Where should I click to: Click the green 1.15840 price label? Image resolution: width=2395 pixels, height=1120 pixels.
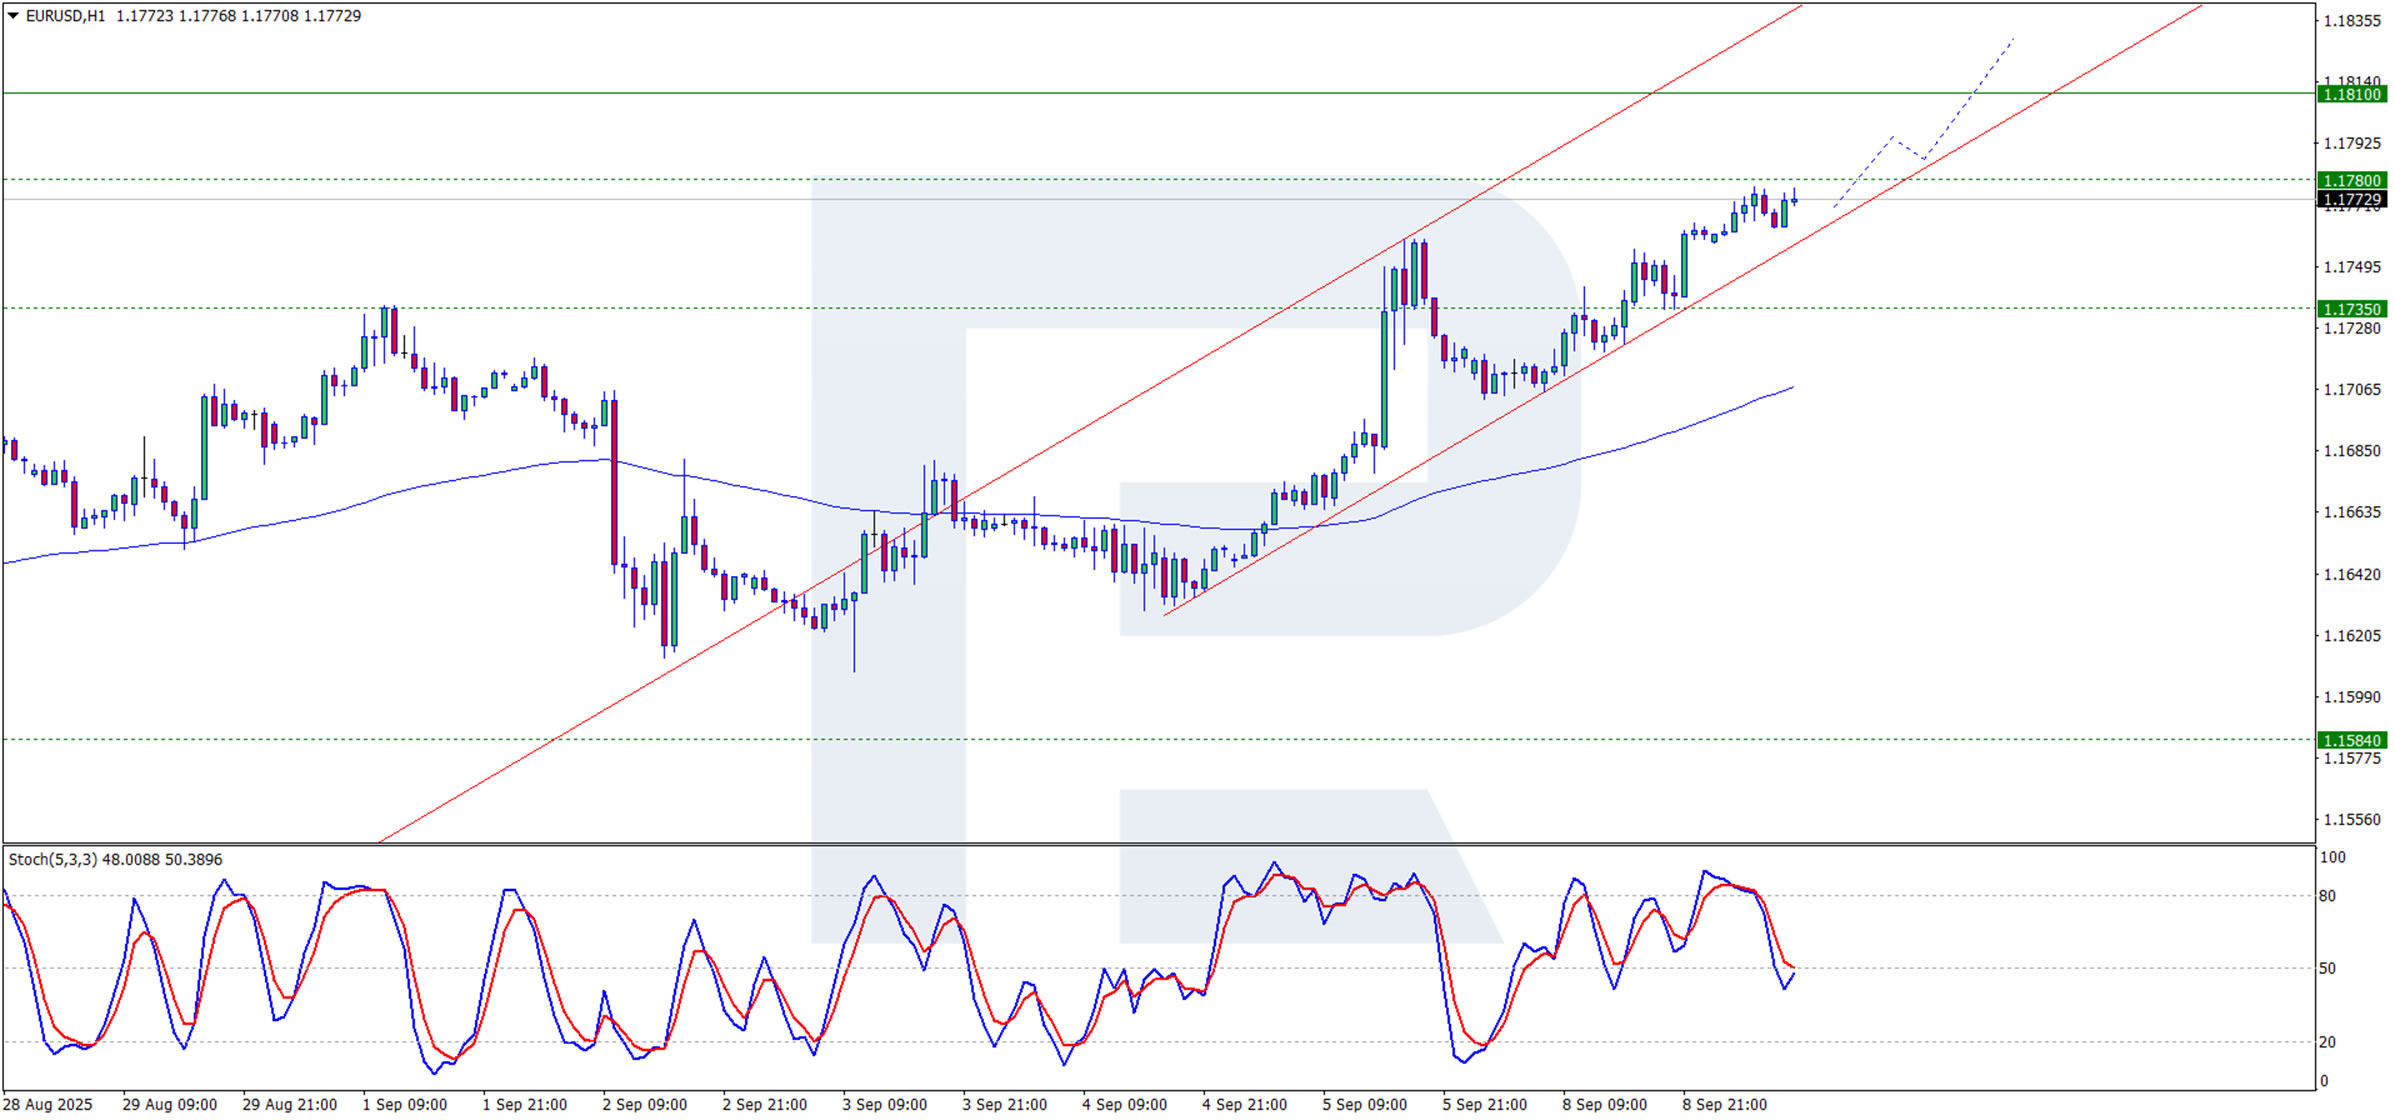click(x=2351, y=741)
